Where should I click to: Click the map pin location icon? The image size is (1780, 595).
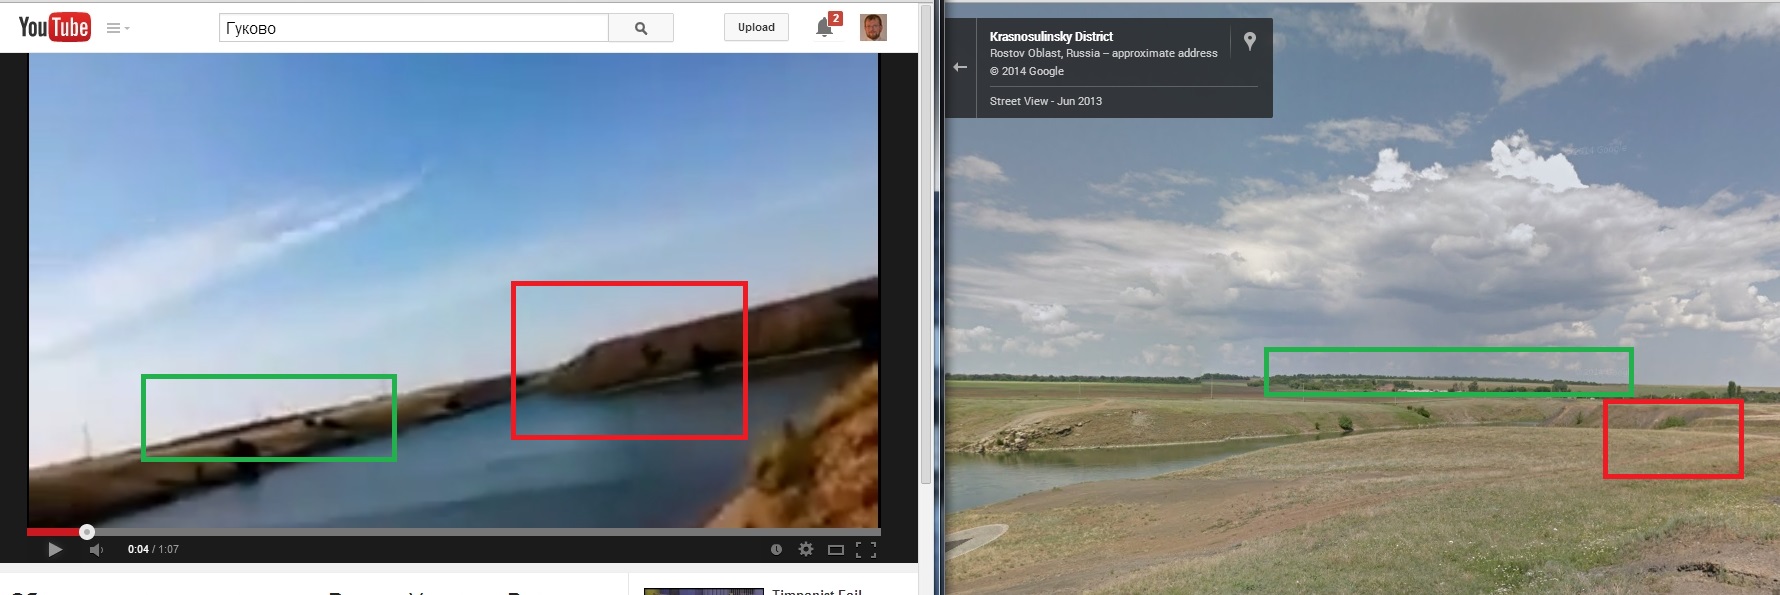(x=1249, y=41)
